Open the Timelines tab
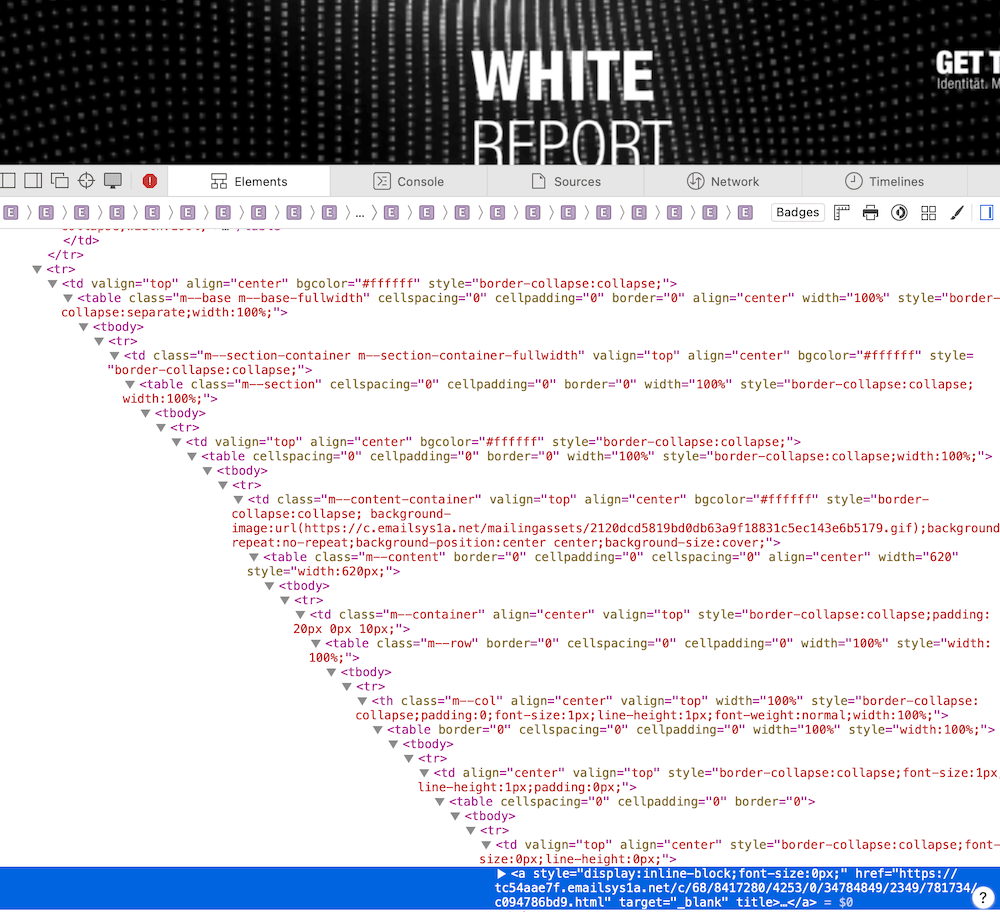Image resolution: width=1000 pixels, height=912 pixels. 884,181
